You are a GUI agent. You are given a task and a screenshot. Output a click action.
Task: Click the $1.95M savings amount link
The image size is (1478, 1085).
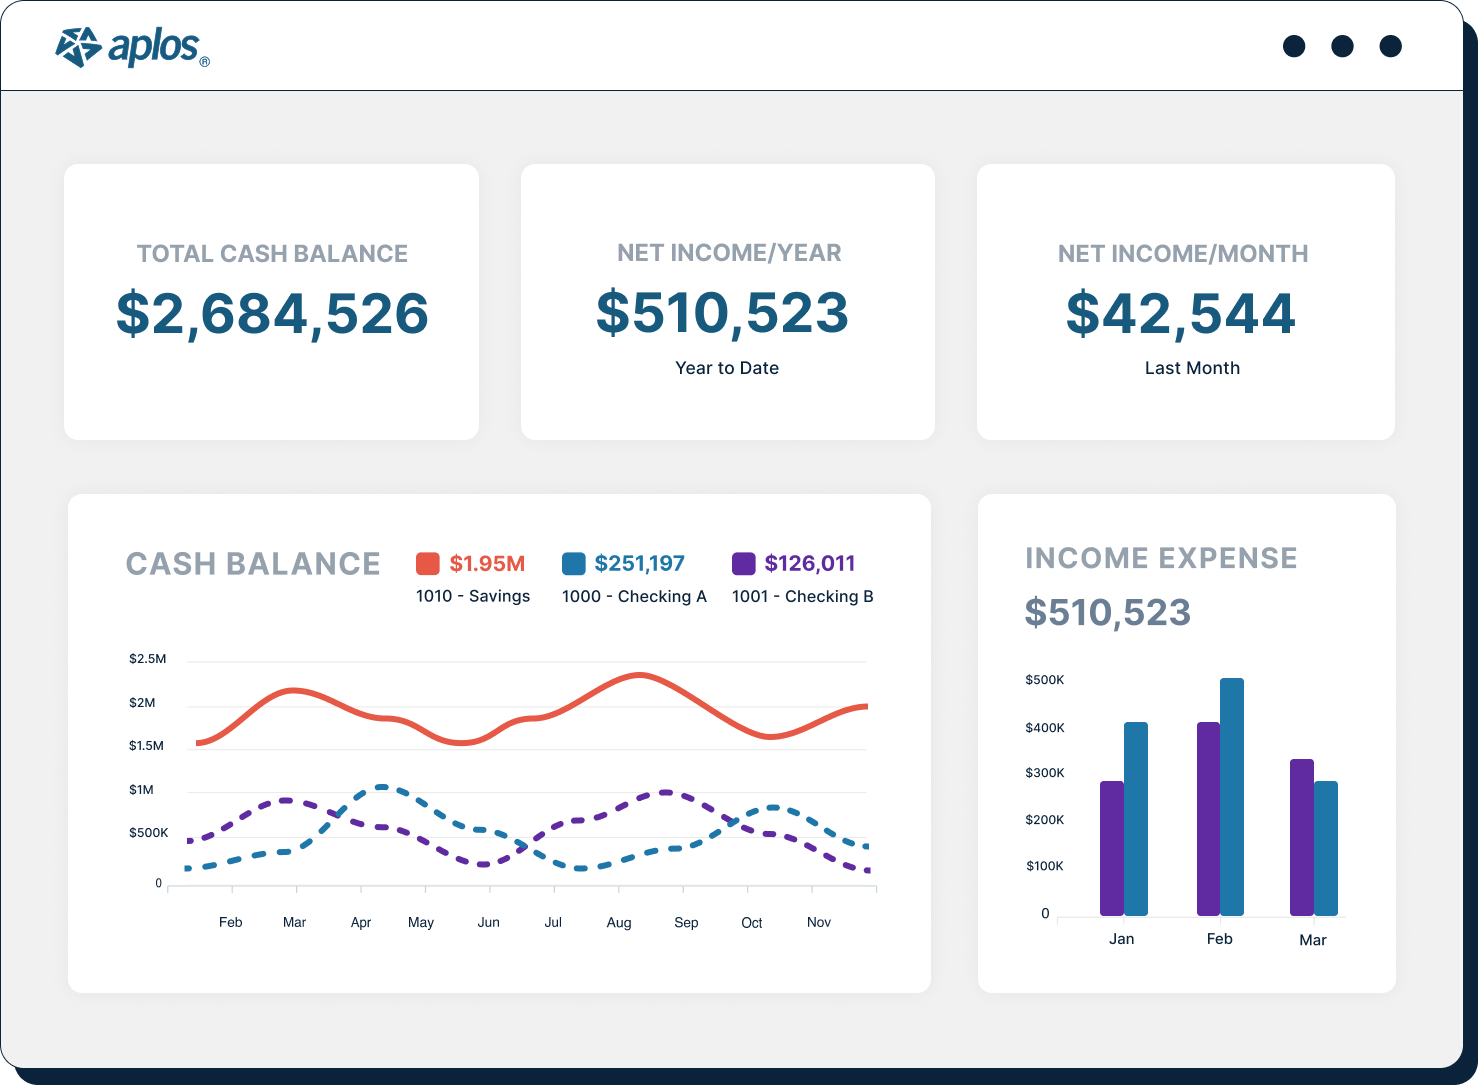coord(487,562)
